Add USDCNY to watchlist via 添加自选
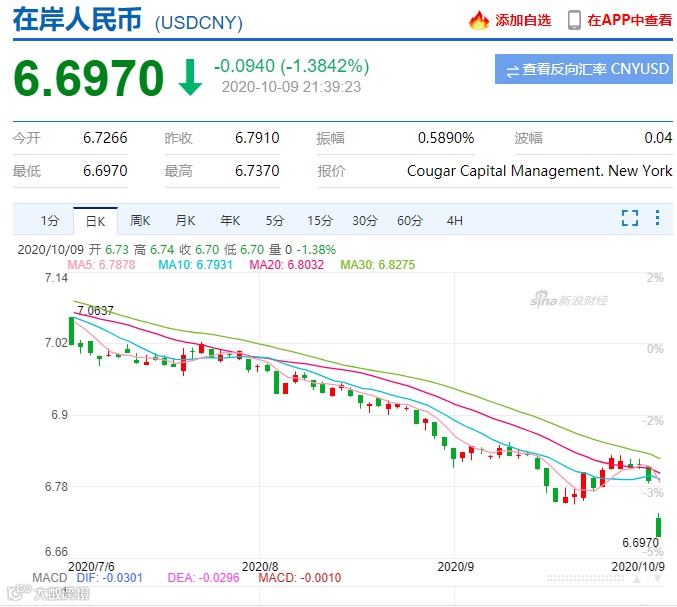The height and width of the screenshot is (607, 677). pos(523,20)
